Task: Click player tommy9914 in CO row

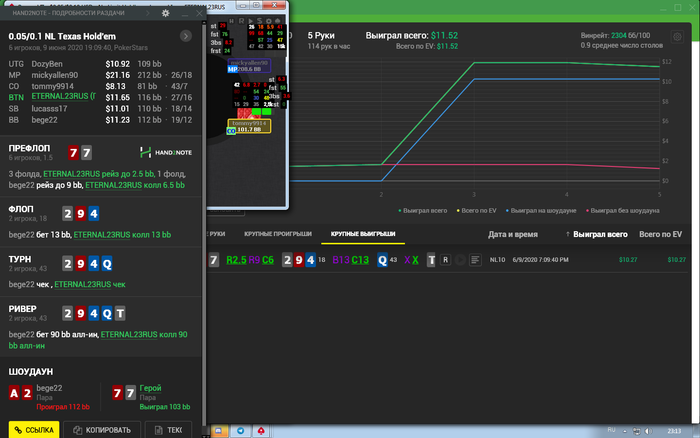Action: pos(52,86)
